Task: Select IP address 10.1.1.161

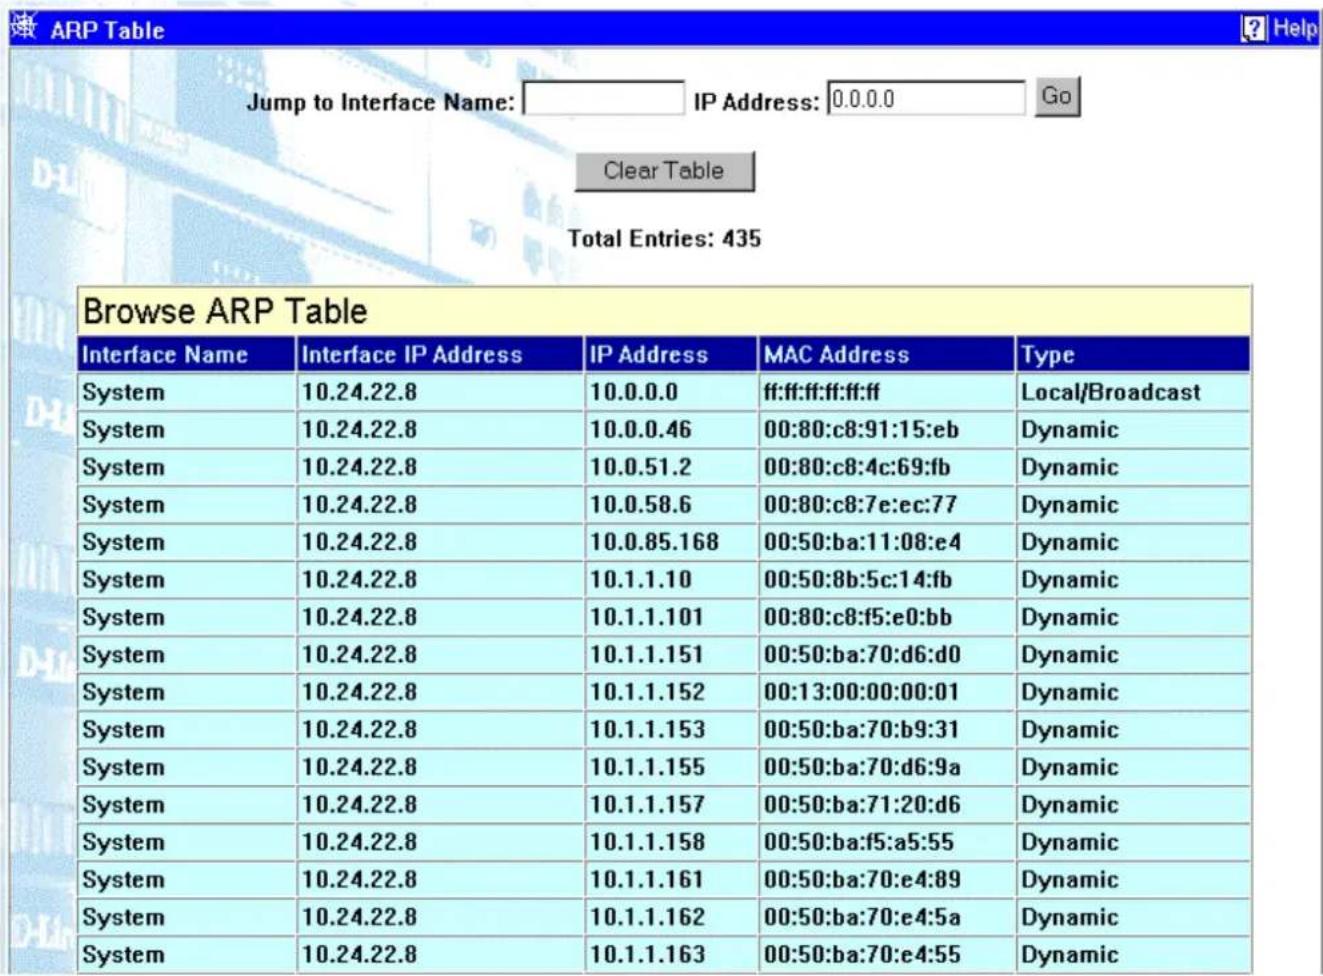Action: [647, 880]
